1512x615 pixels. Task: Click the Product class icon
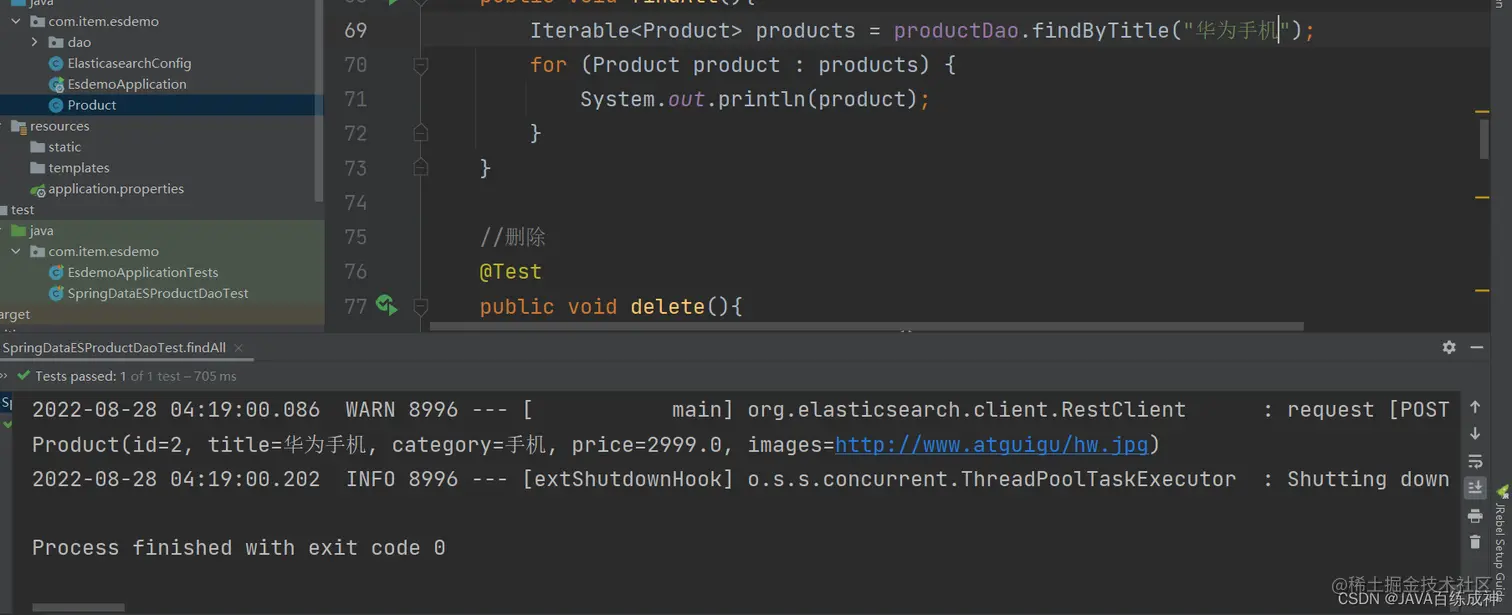click(56, 105)
